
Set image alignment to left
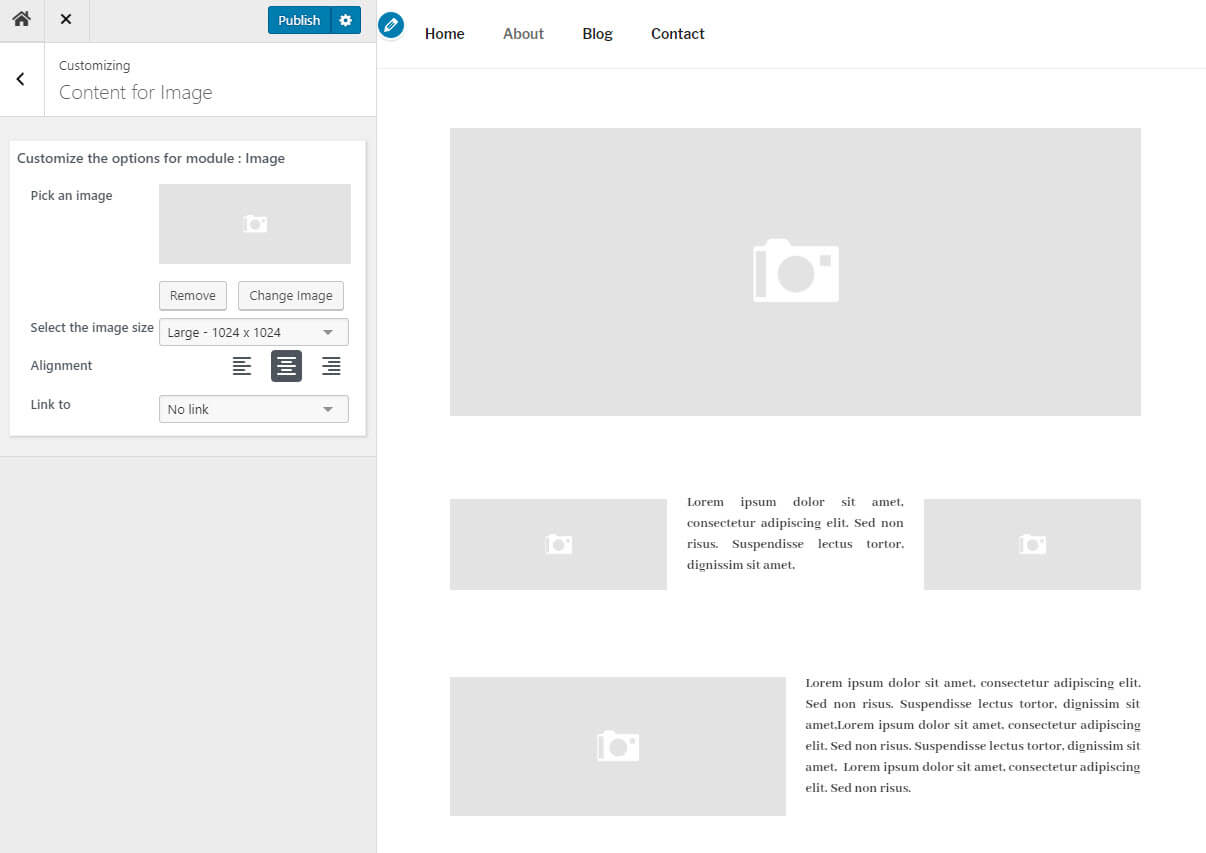(x=242, y=366)
